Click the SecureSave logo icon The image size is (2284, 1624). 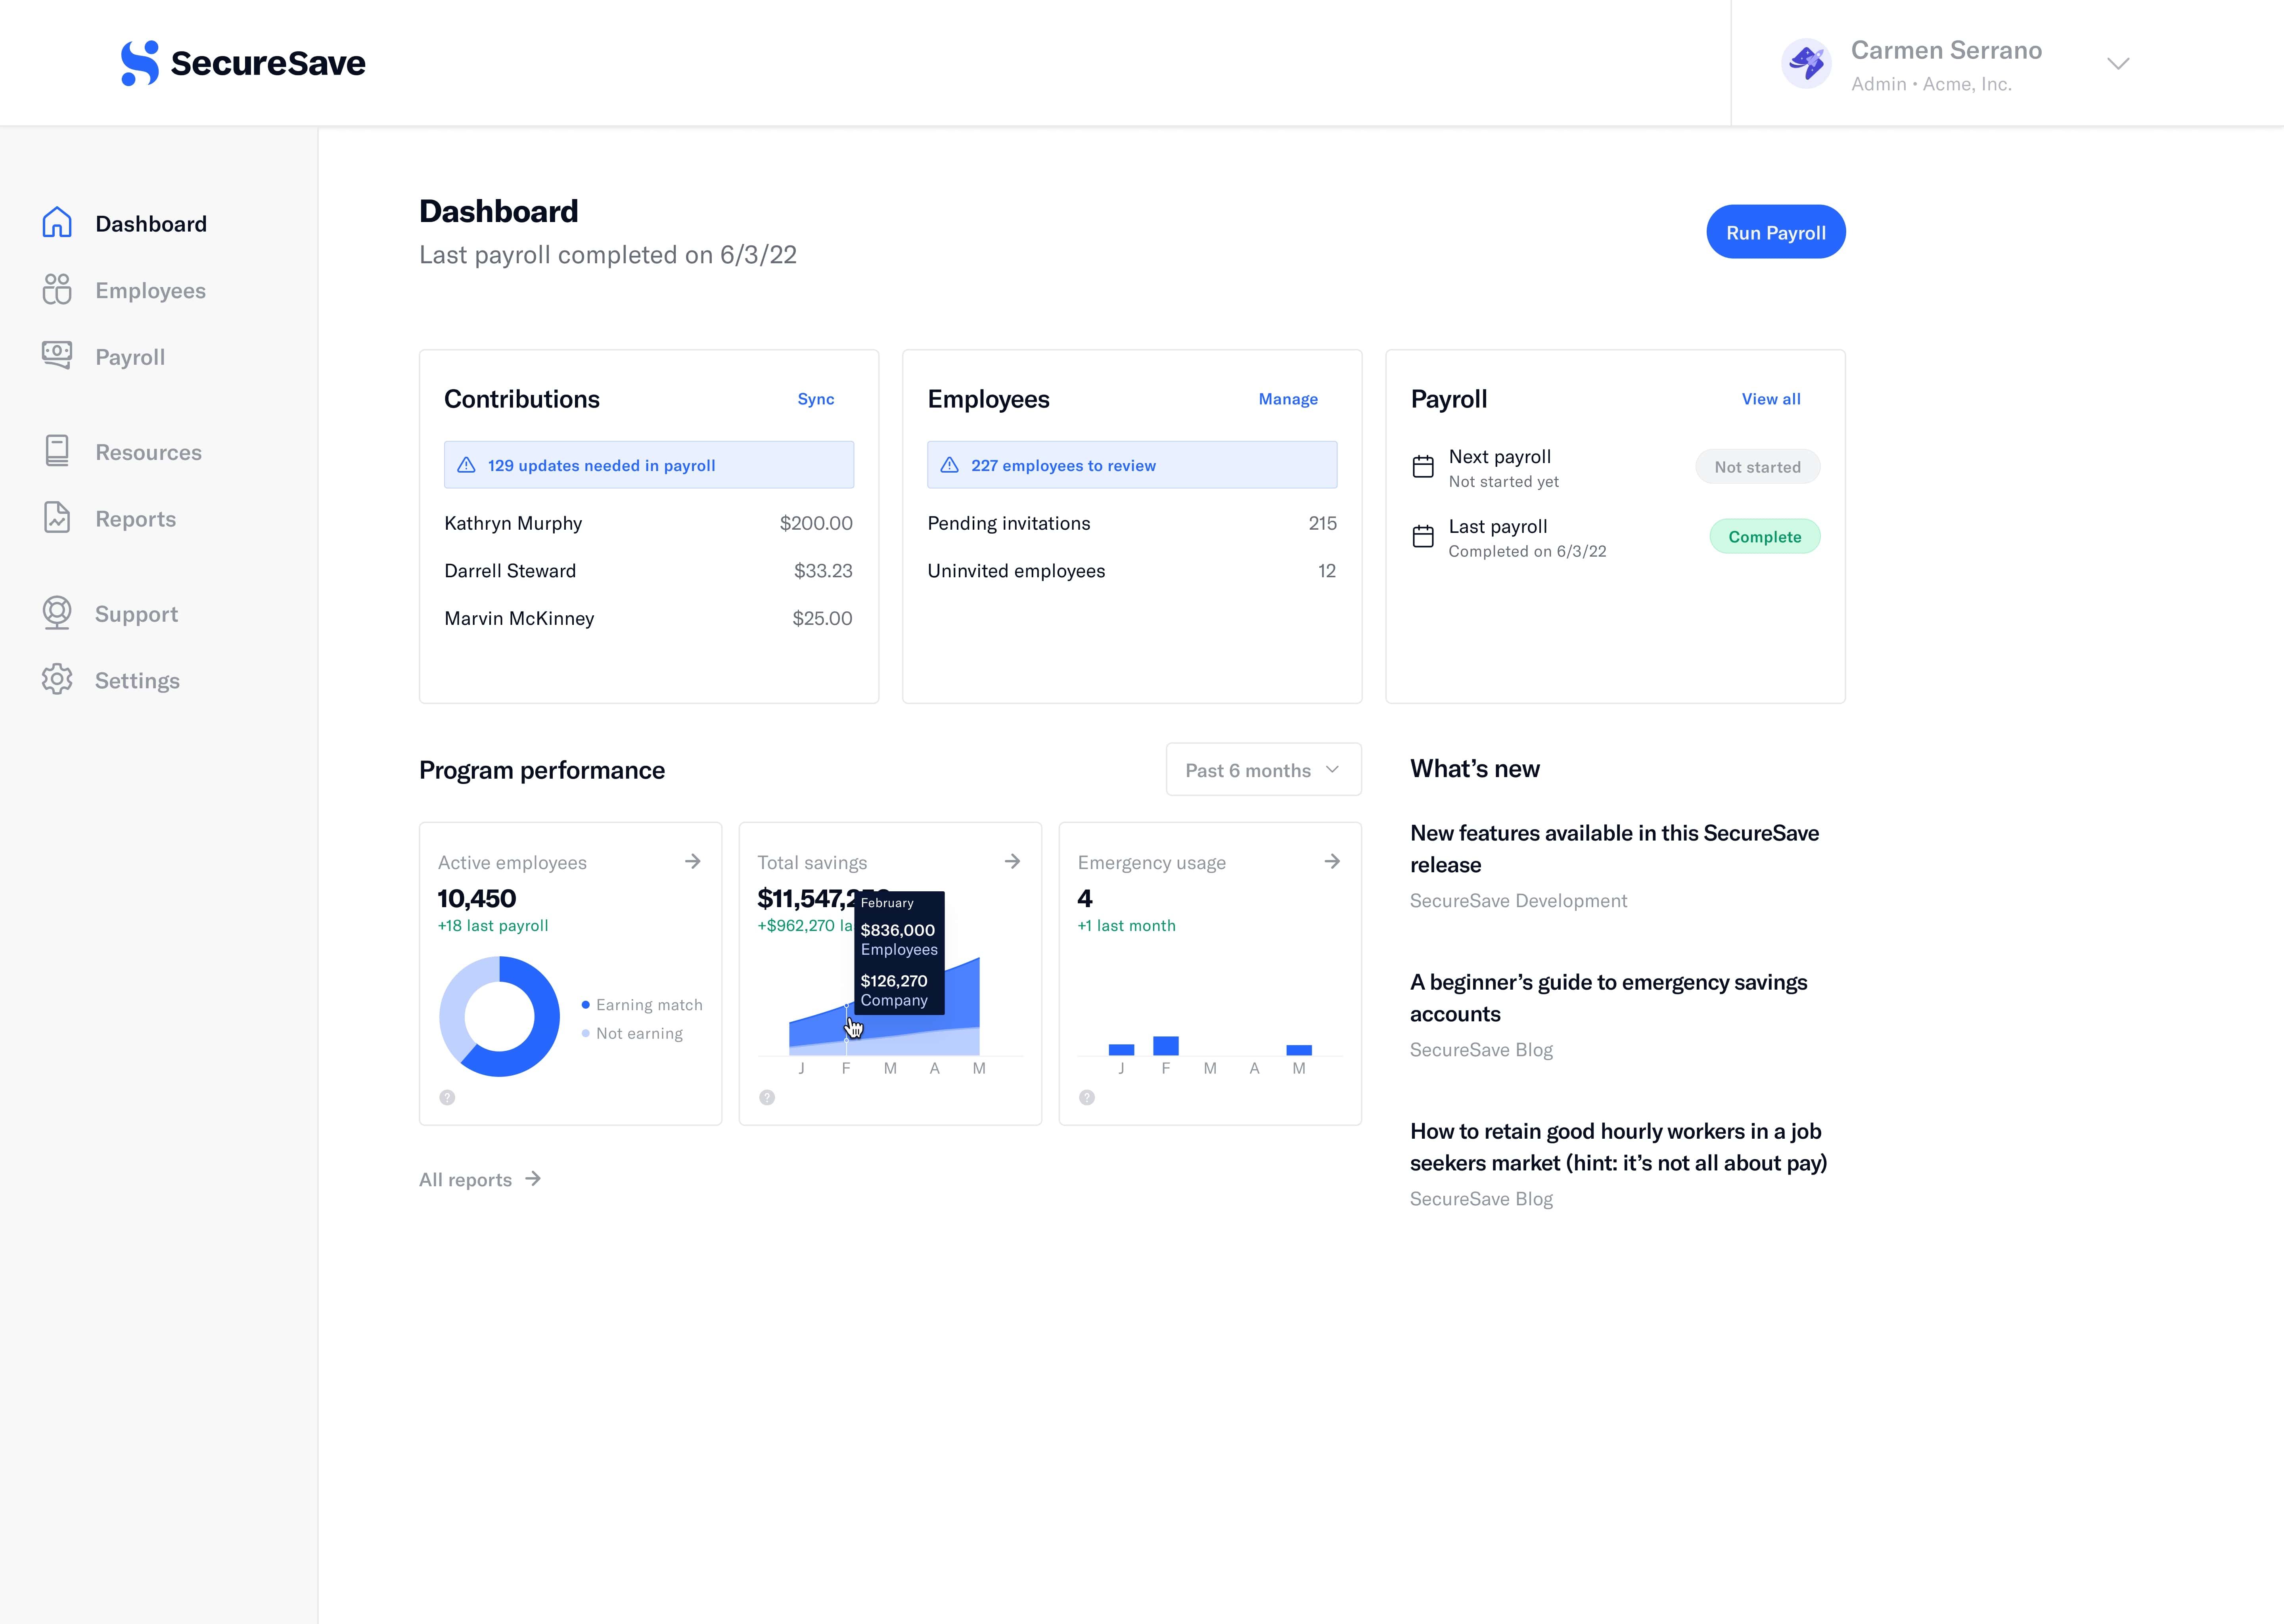140,63
